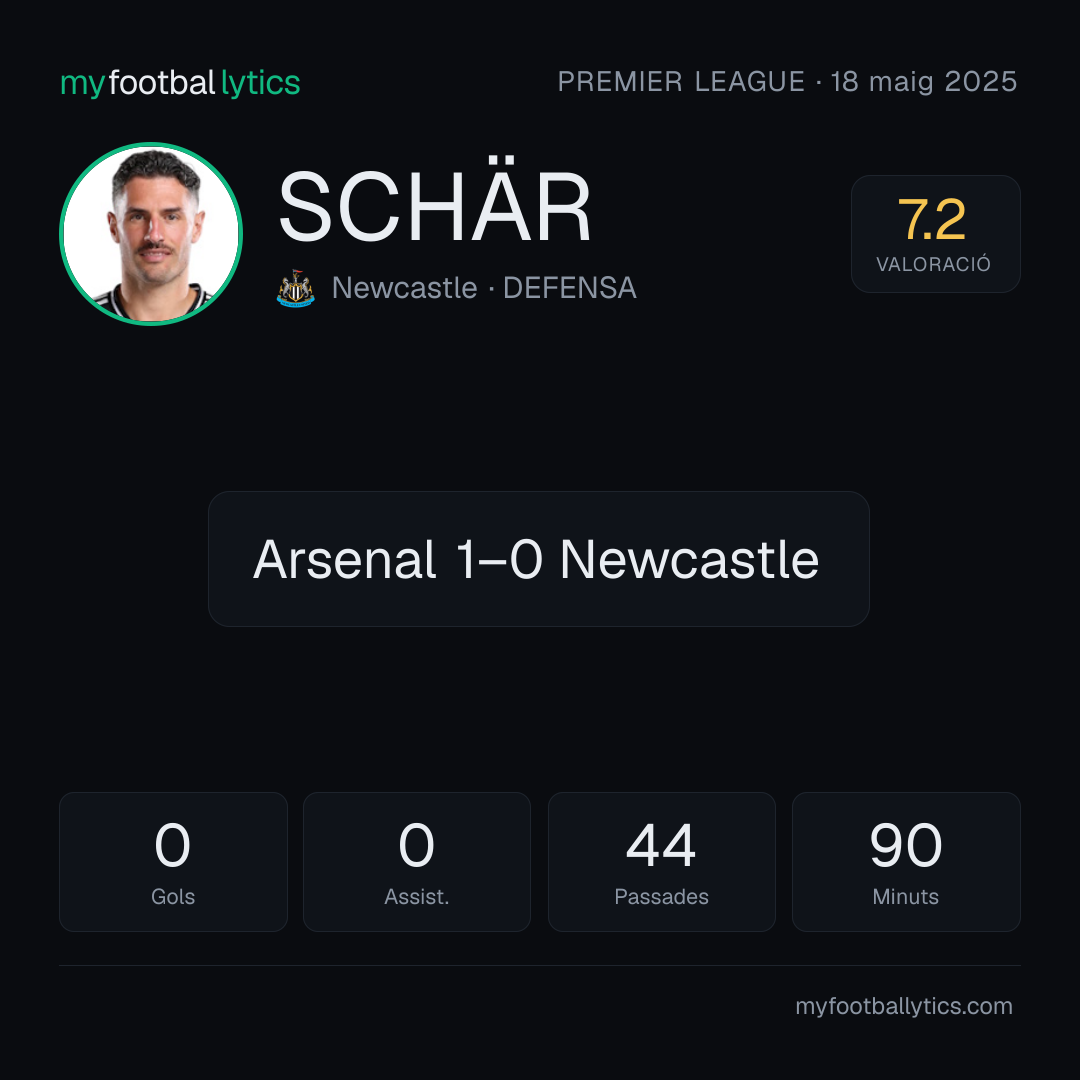Screen dimensions: 1080x1080
Task: Click the '18 maig 2025' date text
Action: point(924,81)
